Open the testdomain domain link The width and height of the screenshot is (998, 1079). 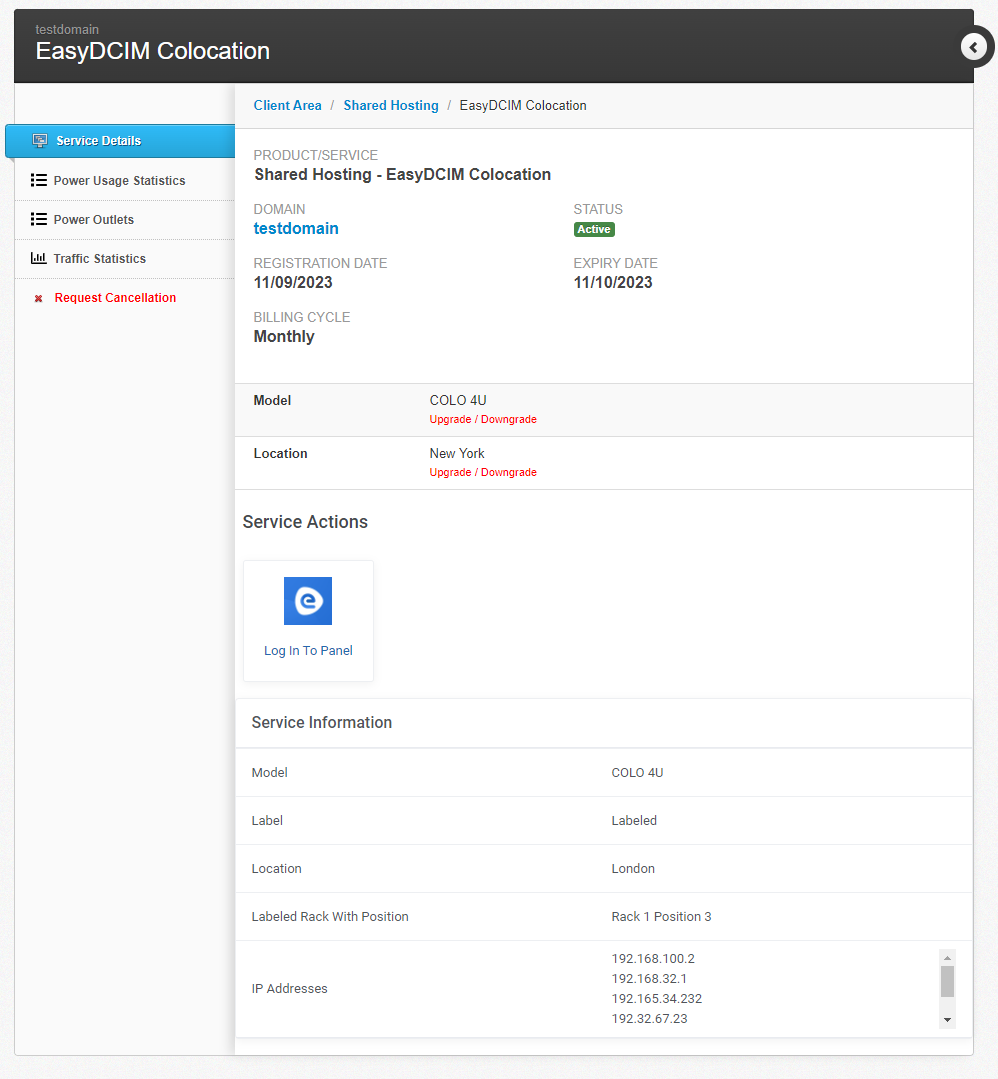(296, 228)
